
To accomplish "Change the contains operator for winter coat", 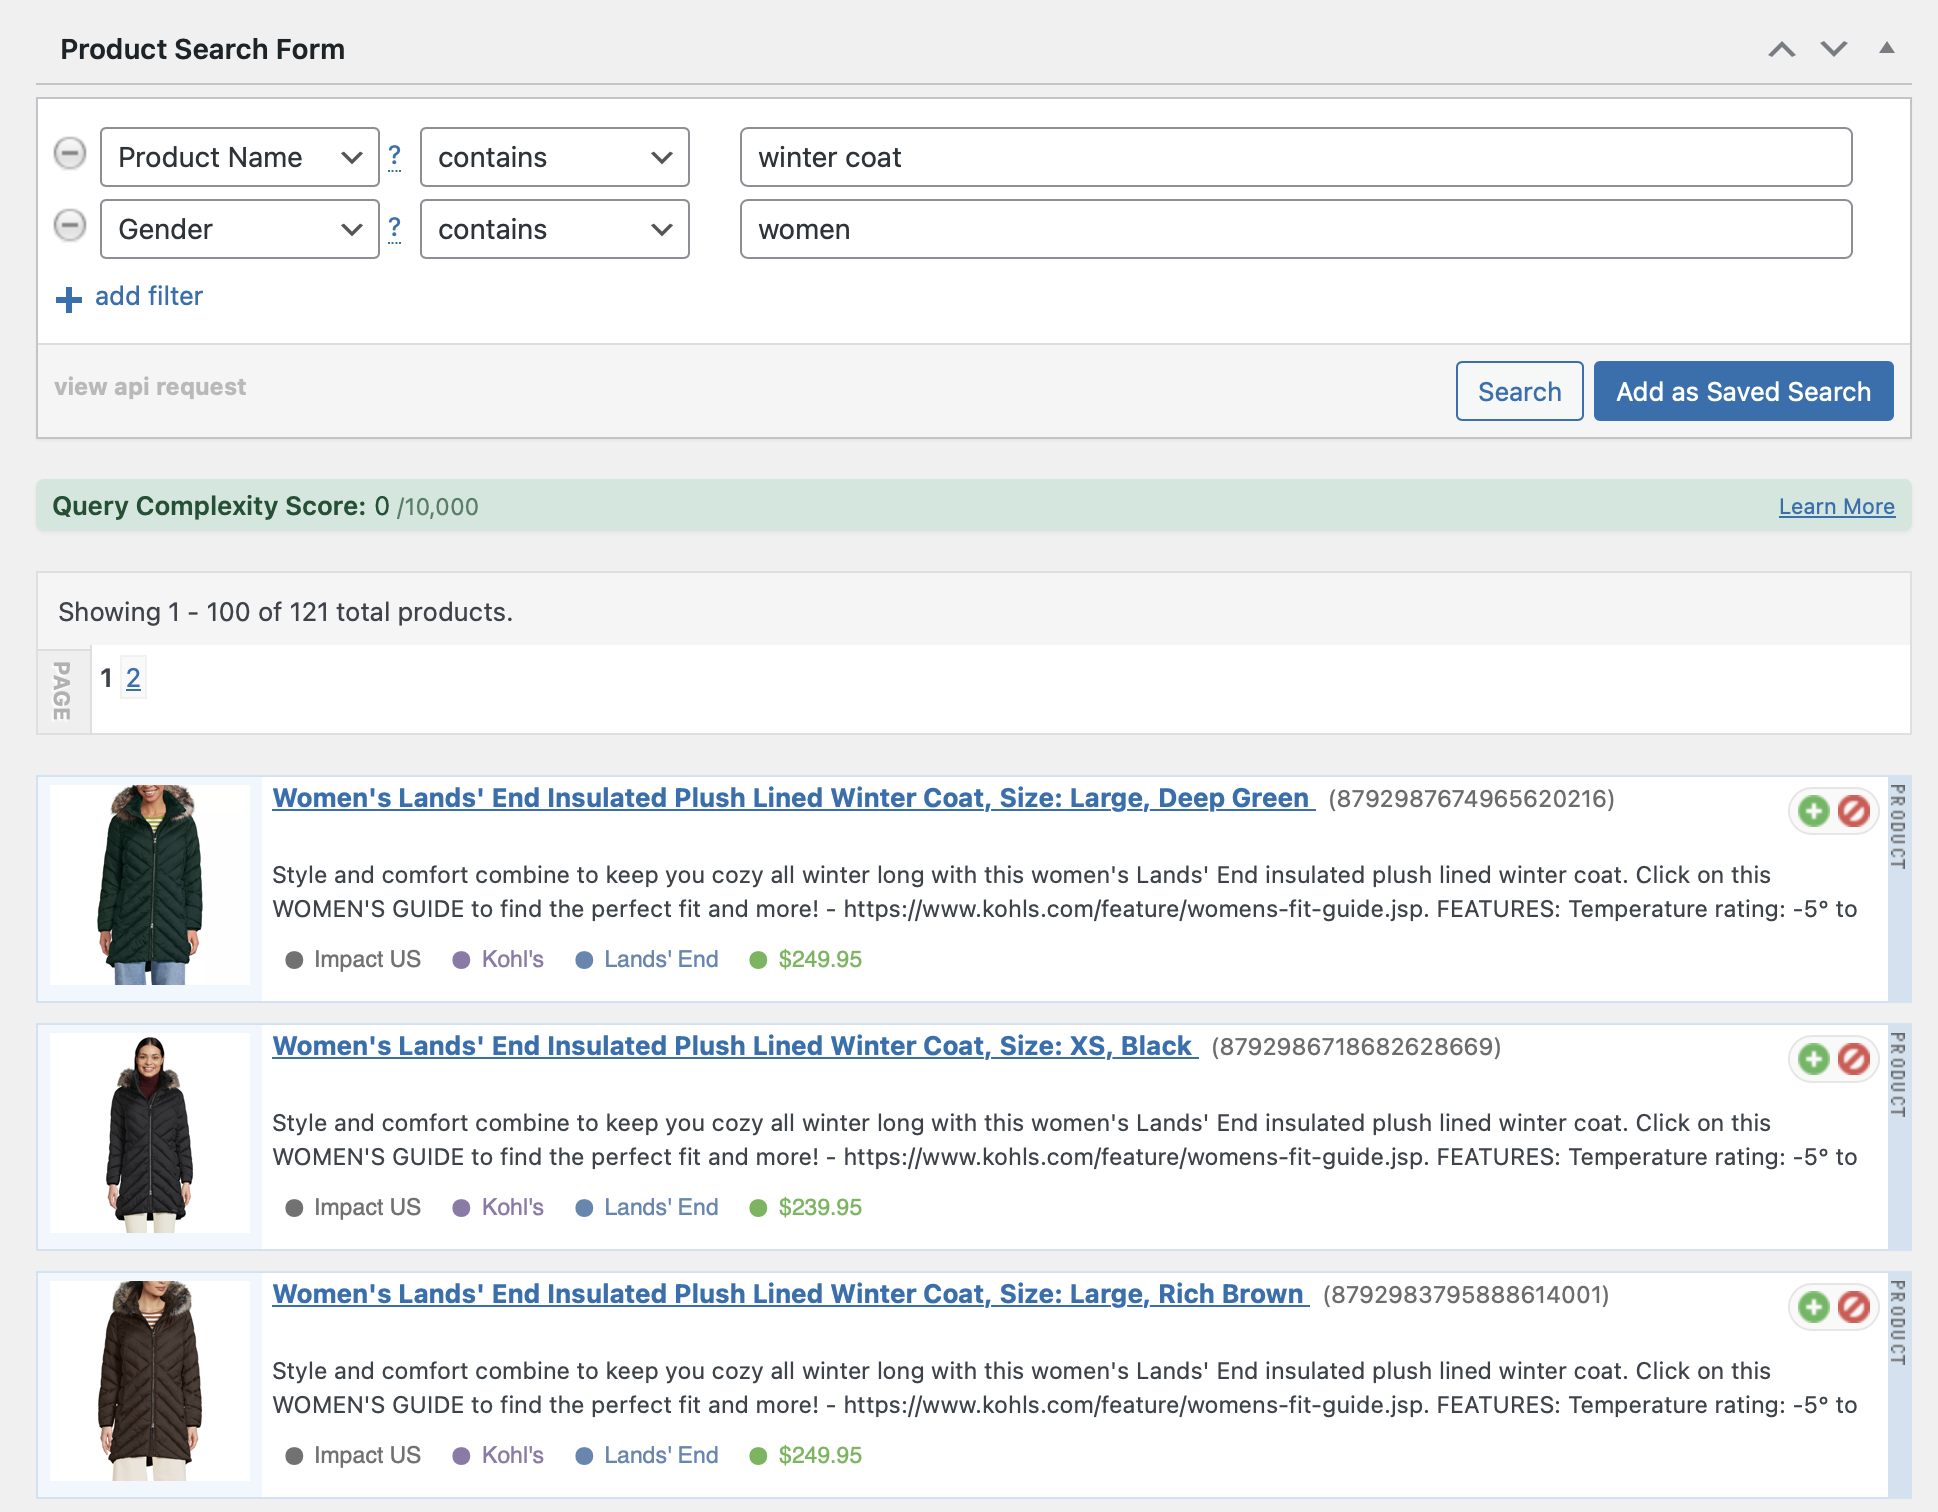I will (554, 157).
